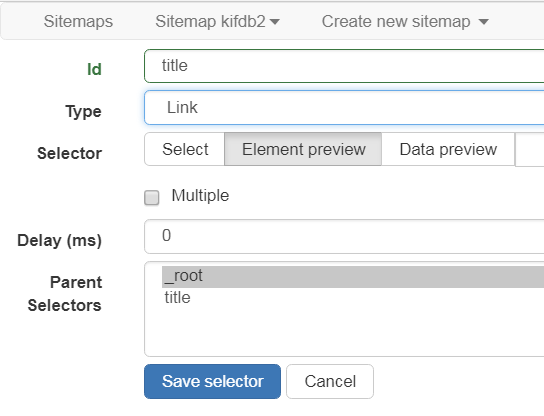The height and width of the screenshot is (416, 544).
Task: Click the Select button for selector
Action: [x=185, y=149]
